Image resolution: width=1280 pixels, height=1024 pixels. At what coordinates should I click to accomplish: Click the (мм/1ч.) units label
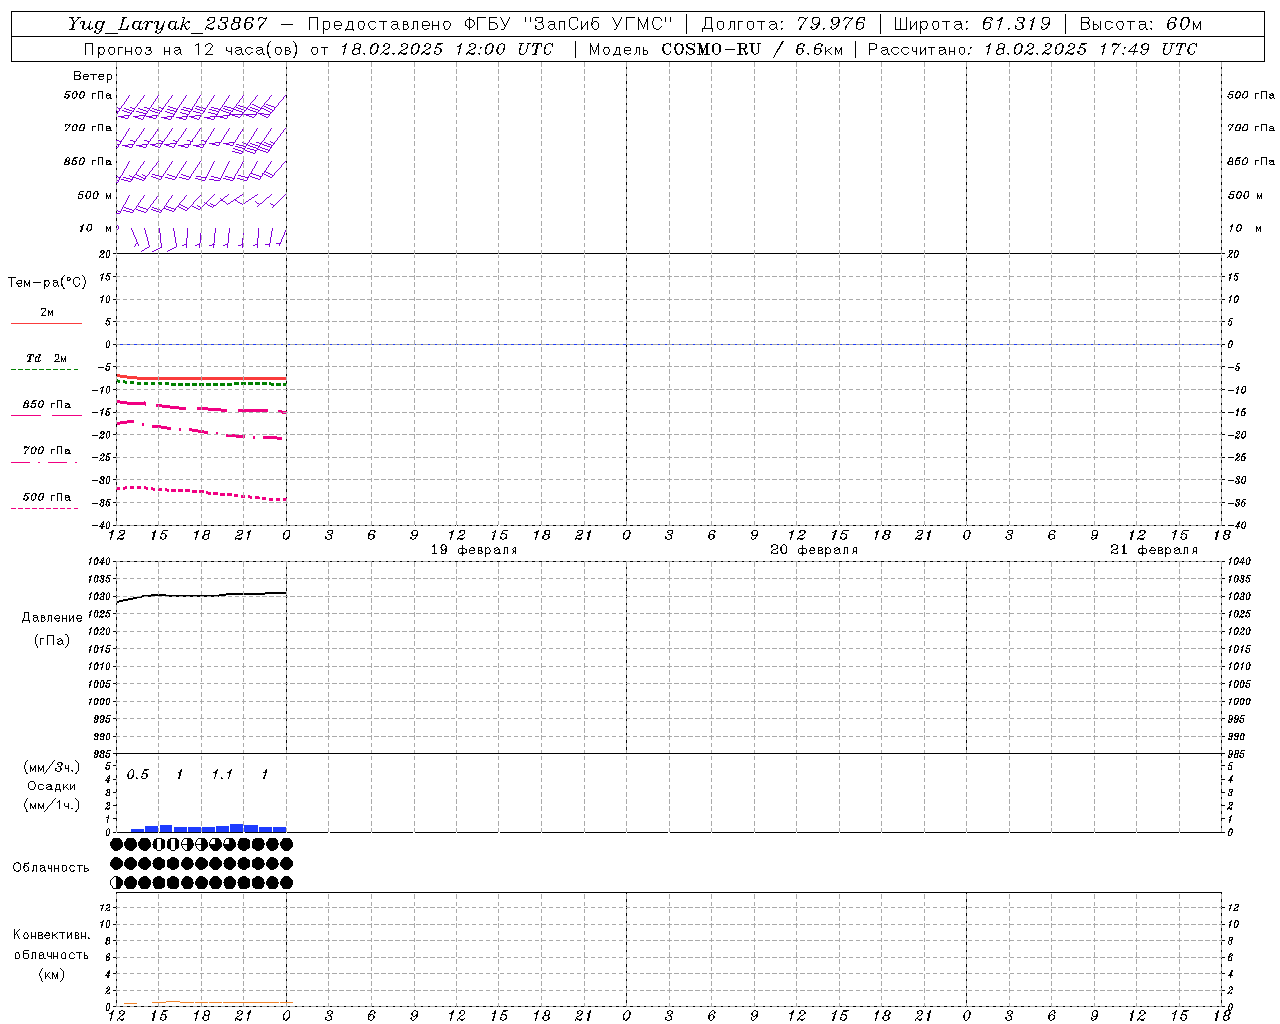point(52,805)
